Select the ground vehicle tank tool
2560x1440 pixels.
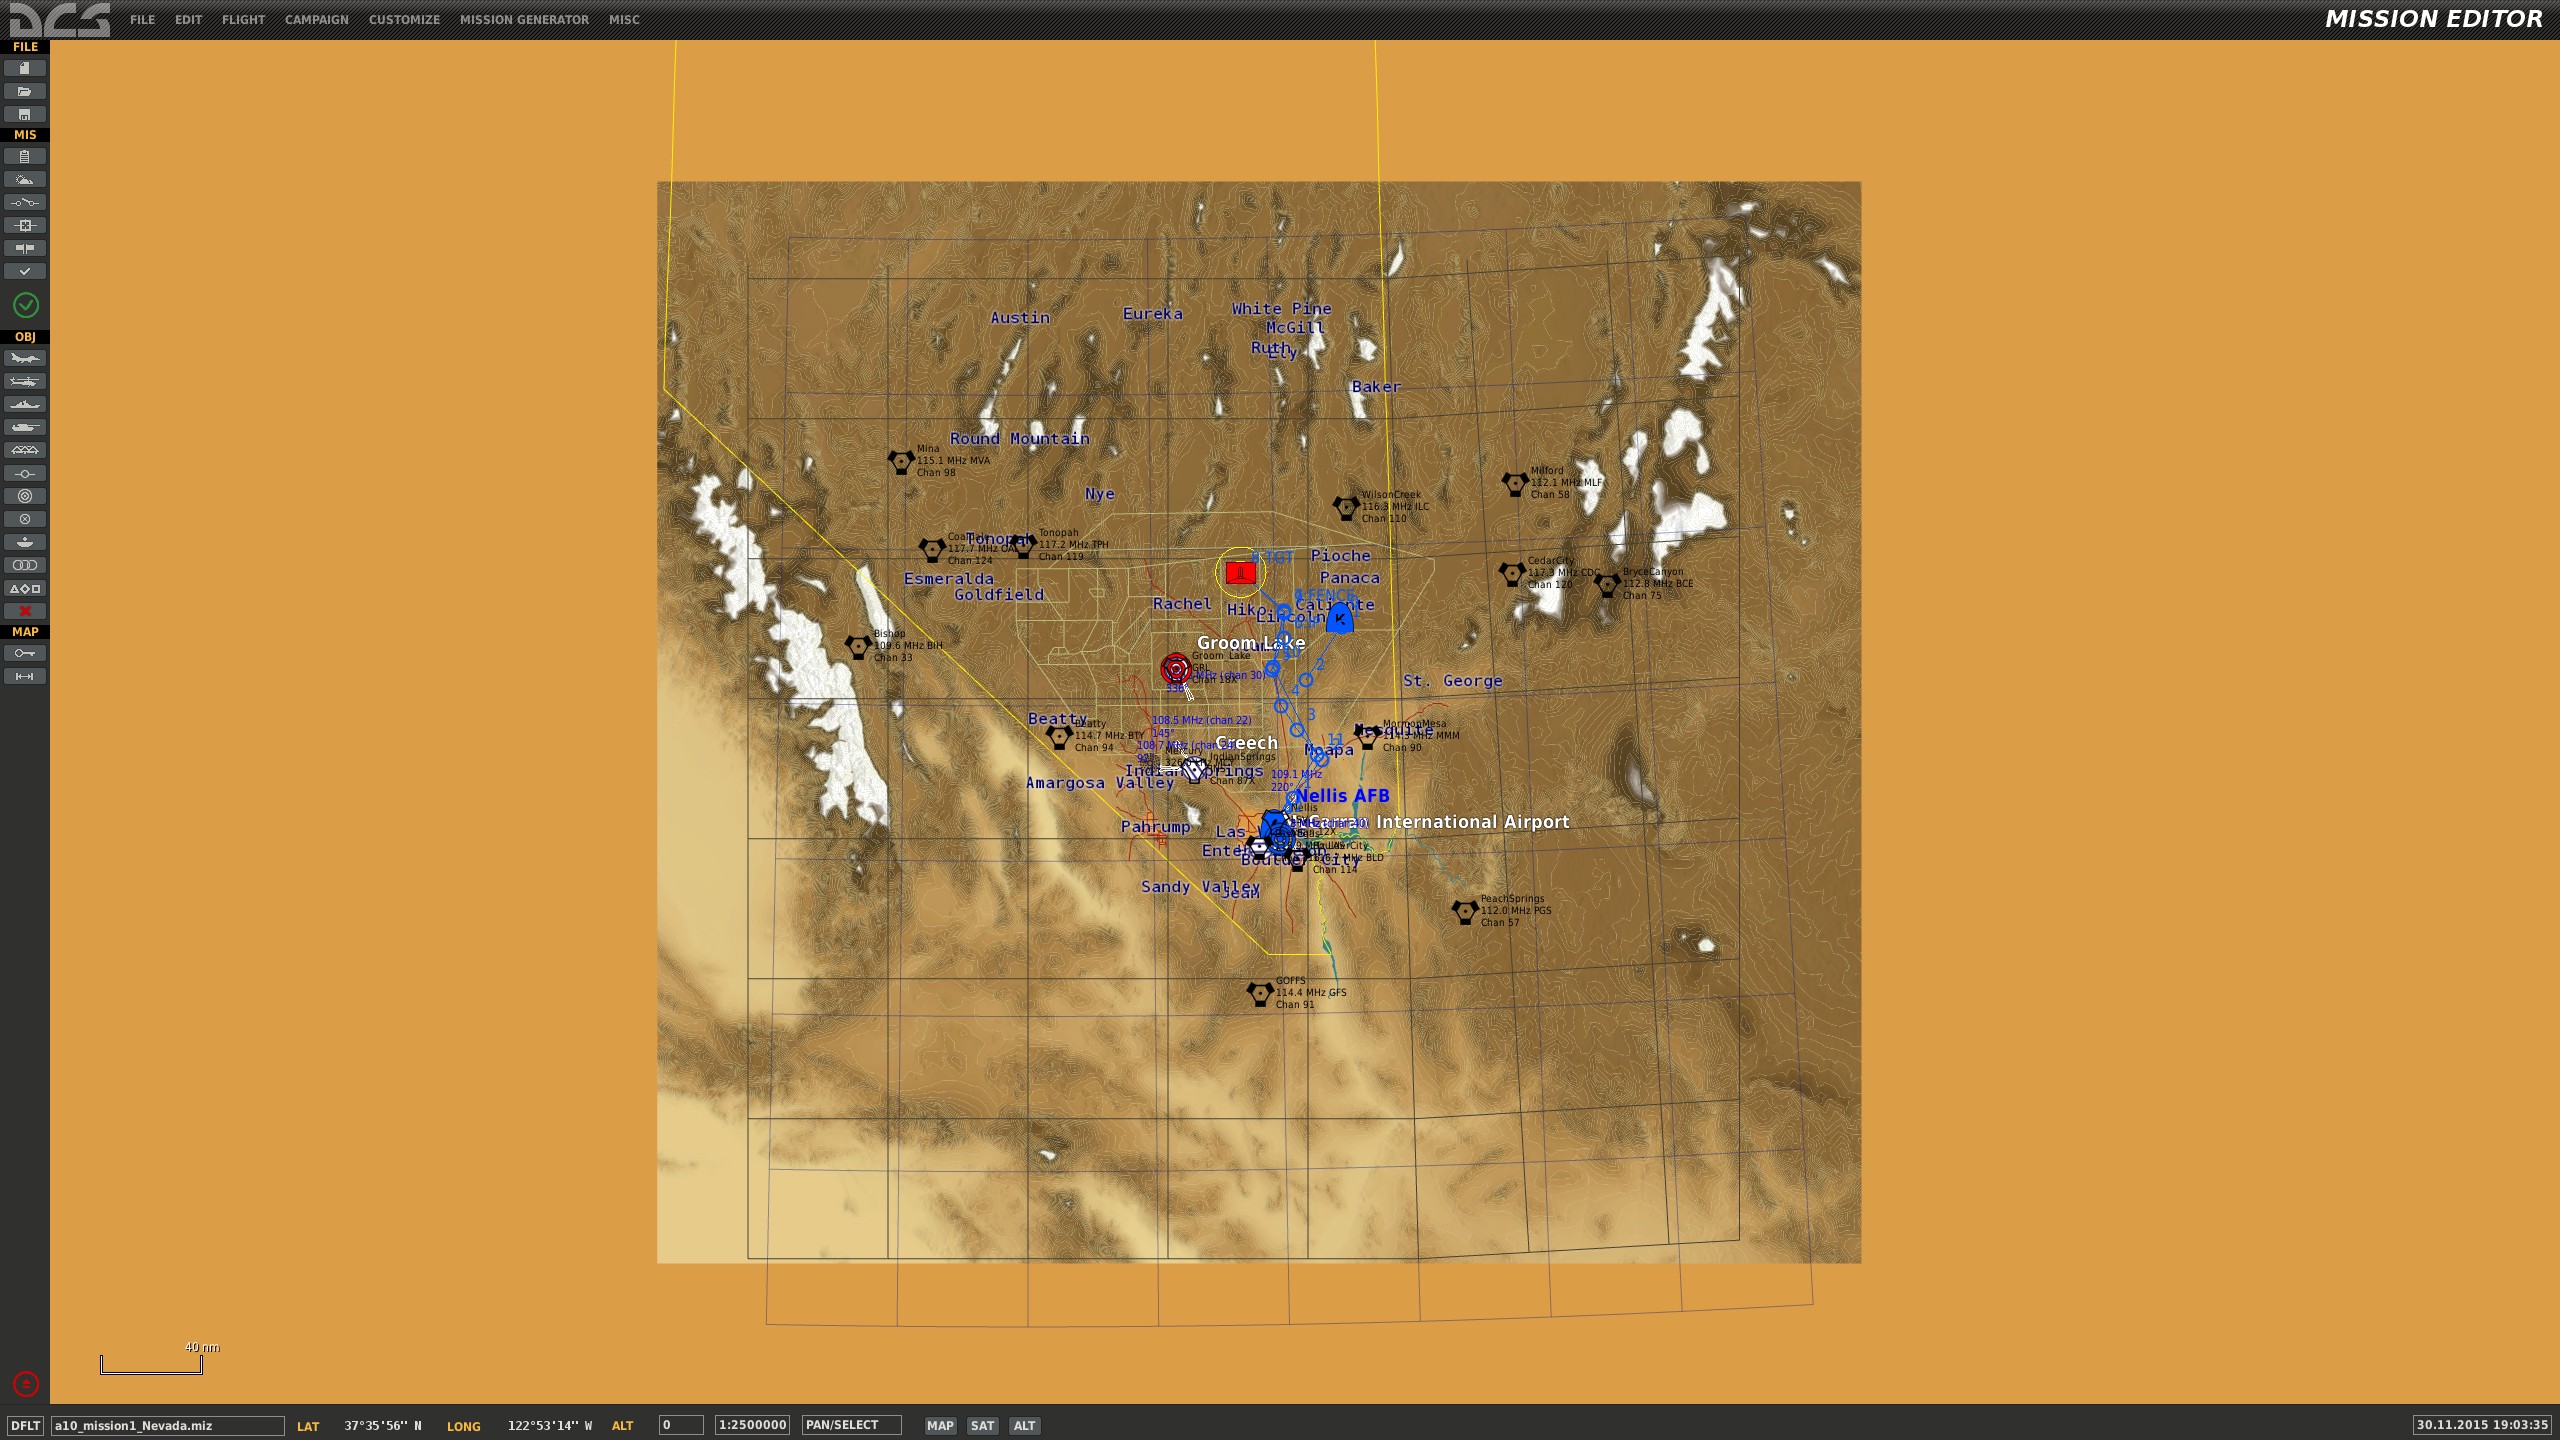[25, 427]
